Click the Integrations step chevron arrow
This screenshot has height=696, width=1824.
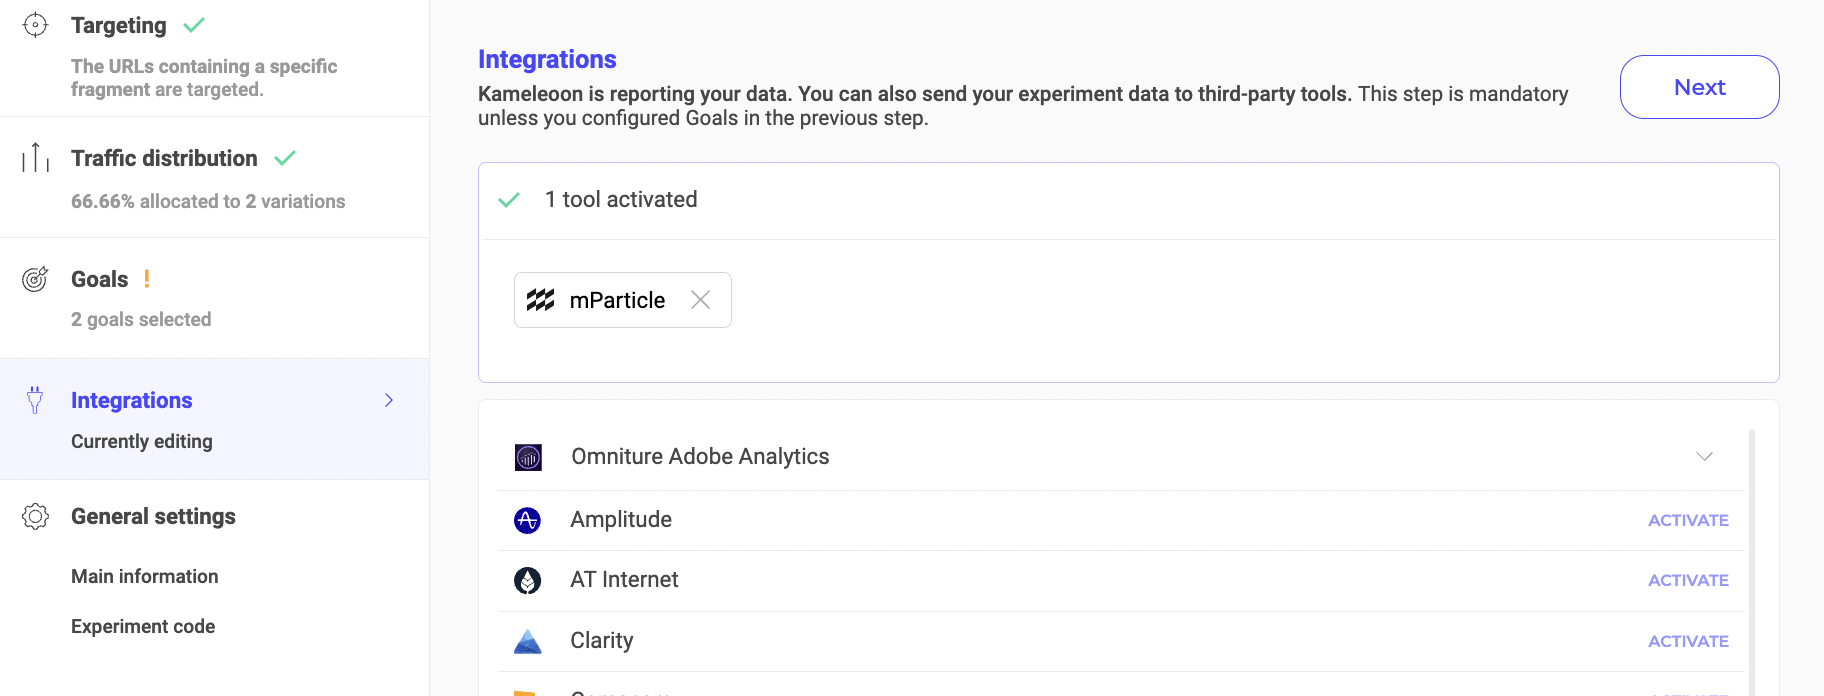(389, 400)
